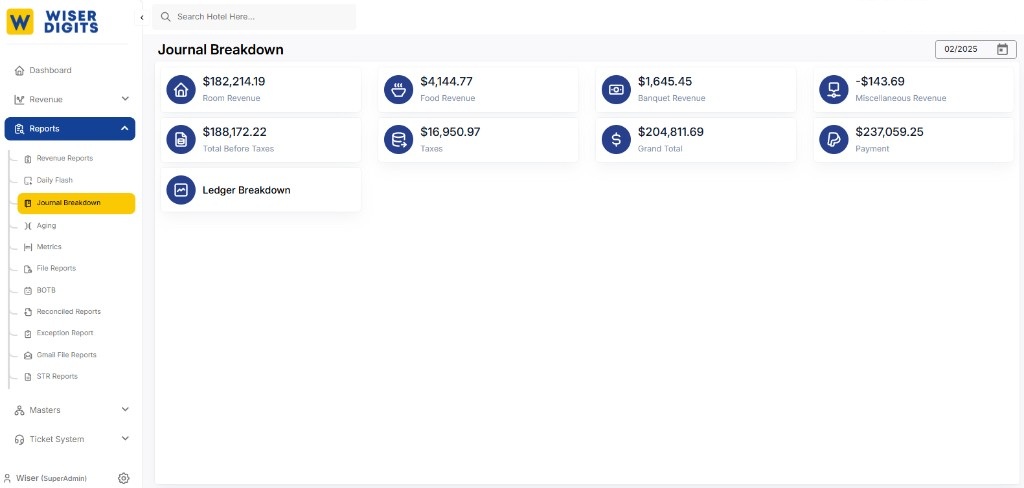This screenshot has height=488, width=1024.
Task: Open the BOTB report
Action: coord(47,290)
